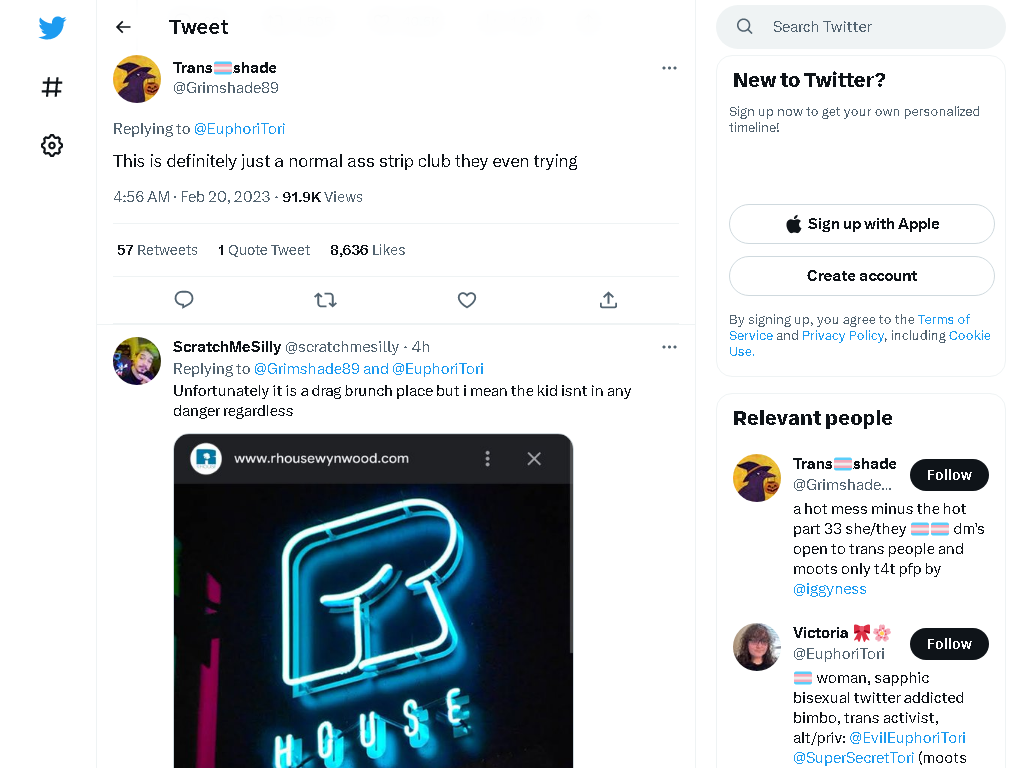The height and width of the screenshot is (768, 1024).
Task: Click the reply speech bubble icon
Action: [184, 300]
